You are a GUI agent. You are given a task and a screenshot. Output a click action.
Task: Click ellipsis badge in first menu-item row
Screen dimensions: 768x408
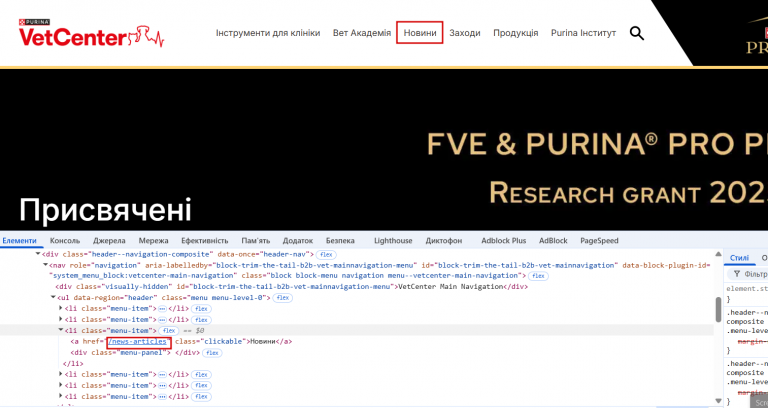[162, 309]
